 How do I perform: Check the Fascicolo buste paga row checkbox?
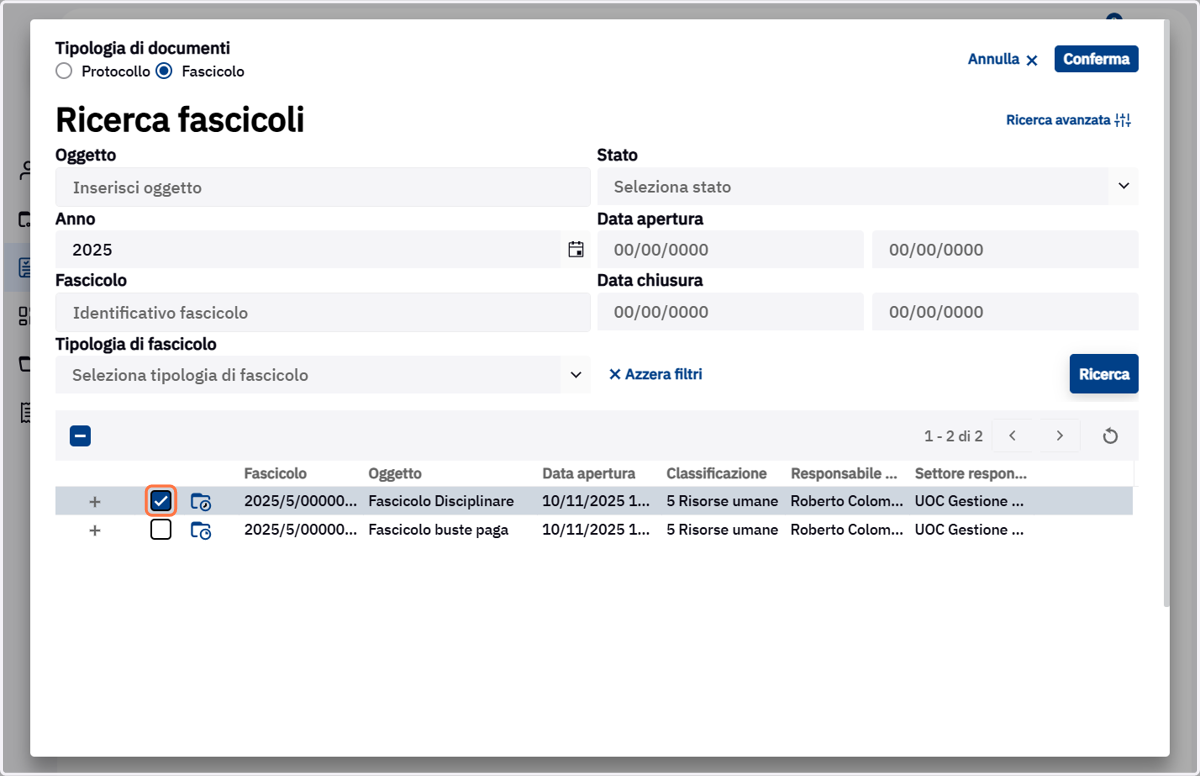(x=161, y=530)
